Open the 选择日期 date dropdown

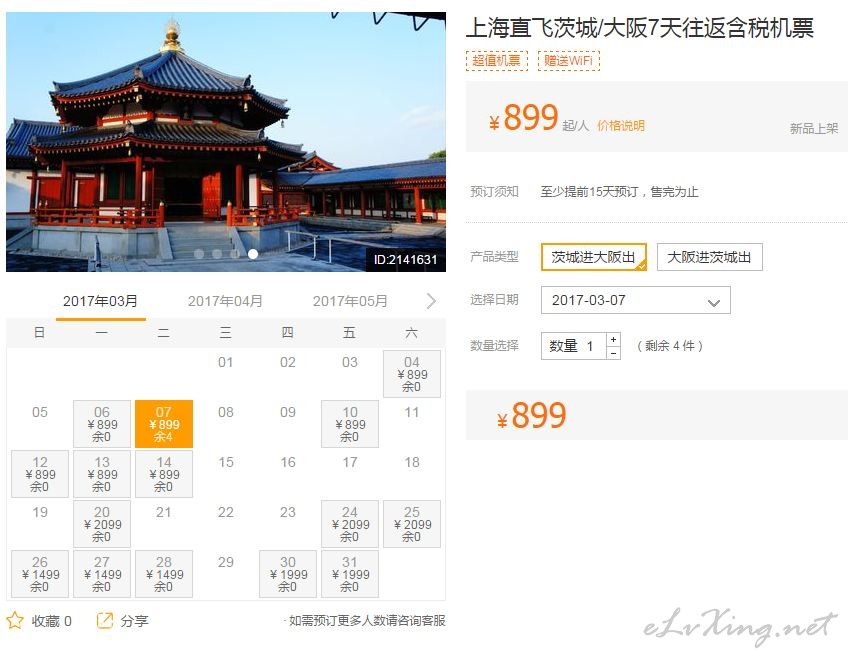[635, 300]
